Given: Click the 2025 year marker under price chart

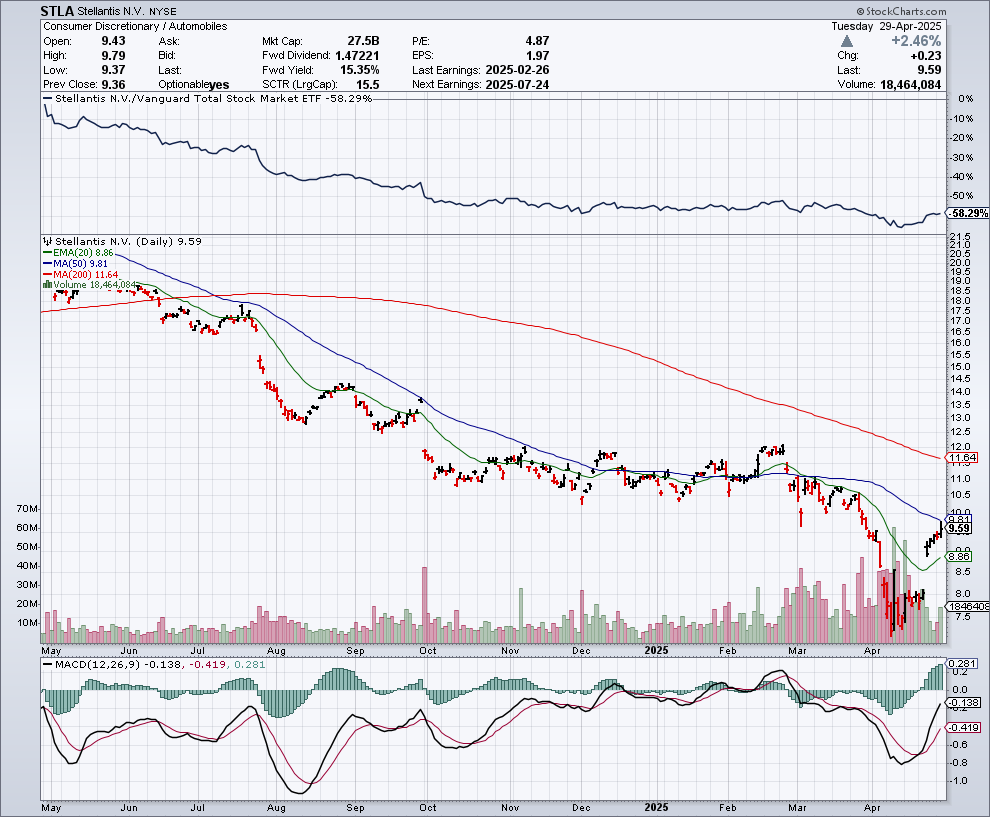Looking at the screenshot, I should coord(657,650).
